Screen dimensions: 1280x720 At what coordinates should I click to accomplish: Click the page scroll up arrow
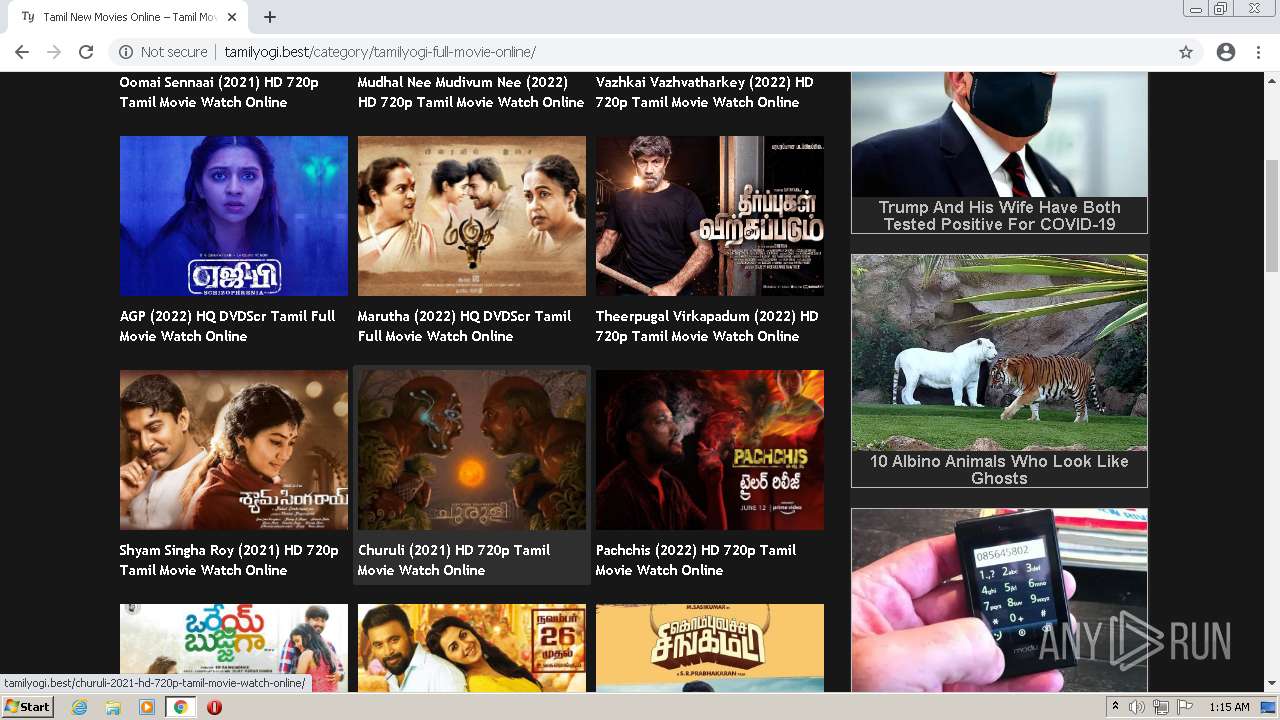pos(1272,80)
